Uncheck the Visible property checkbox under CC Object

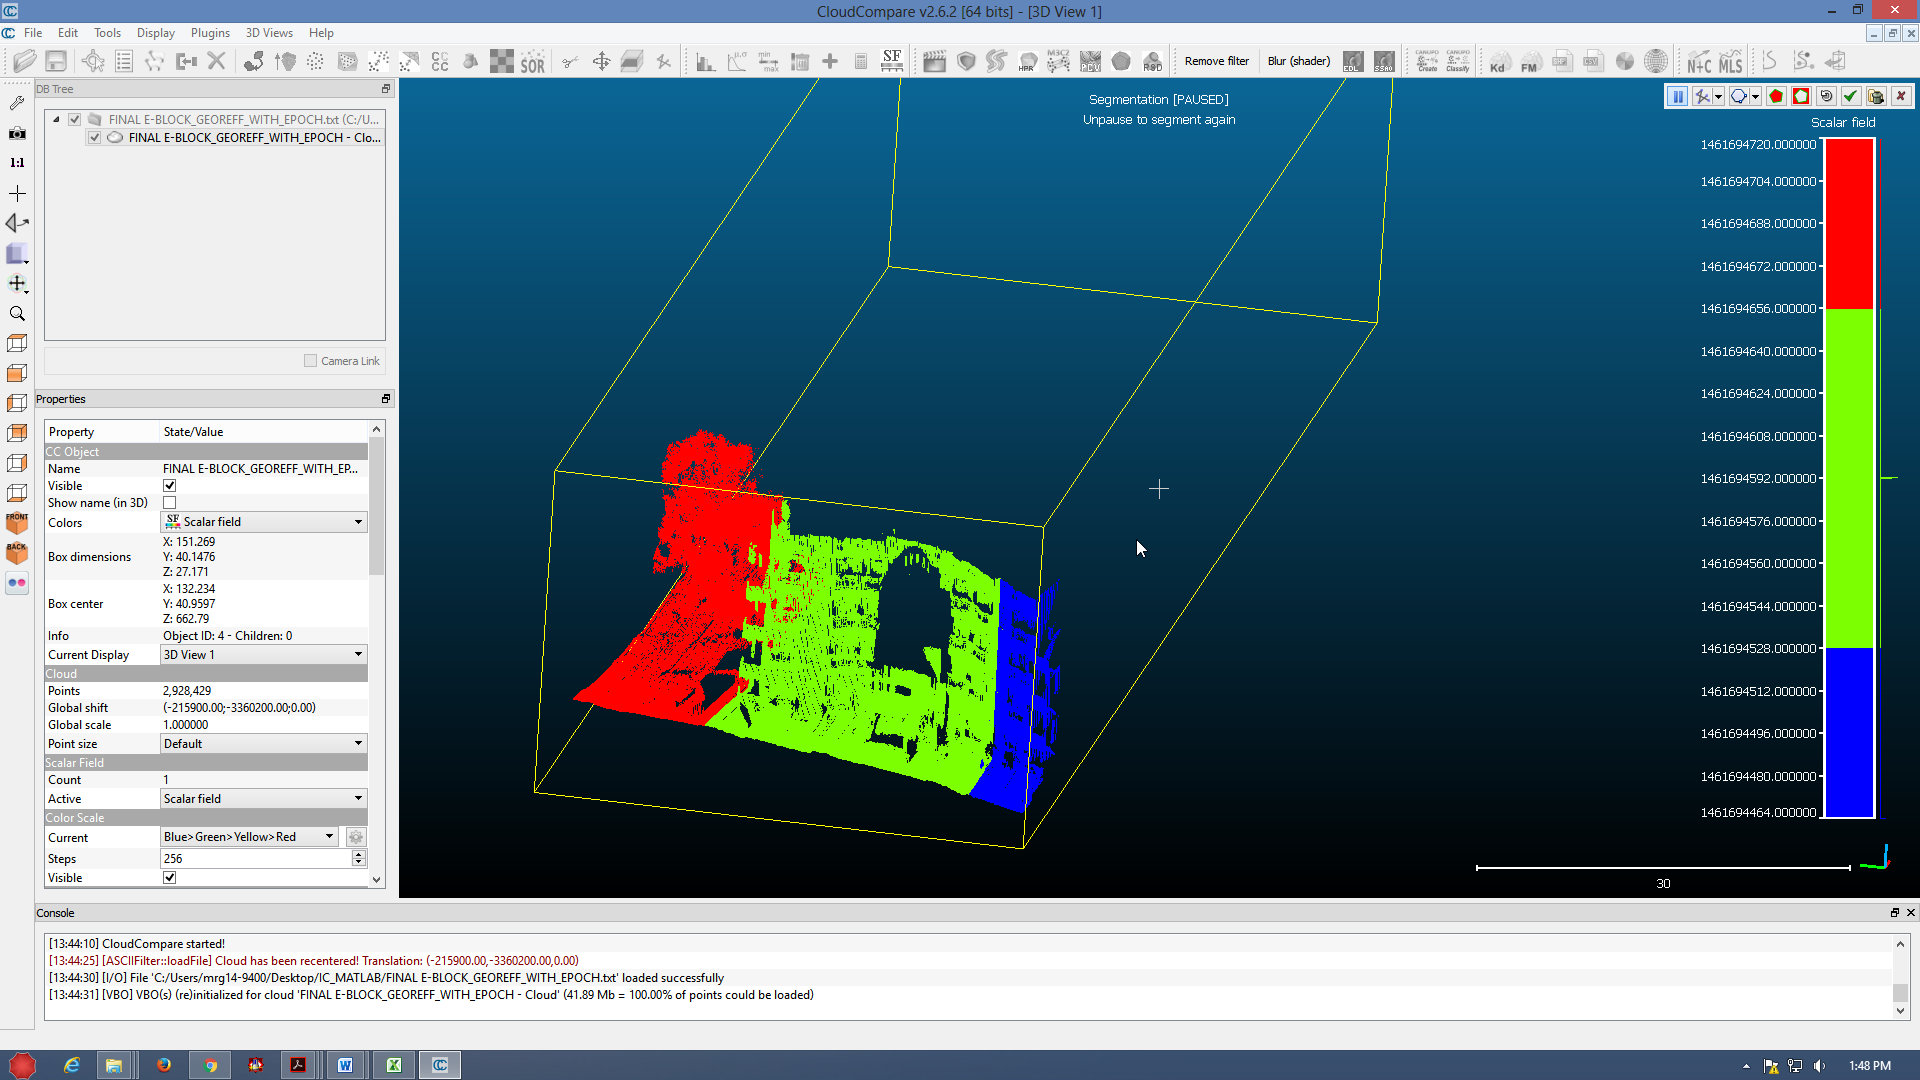(170, 486)
